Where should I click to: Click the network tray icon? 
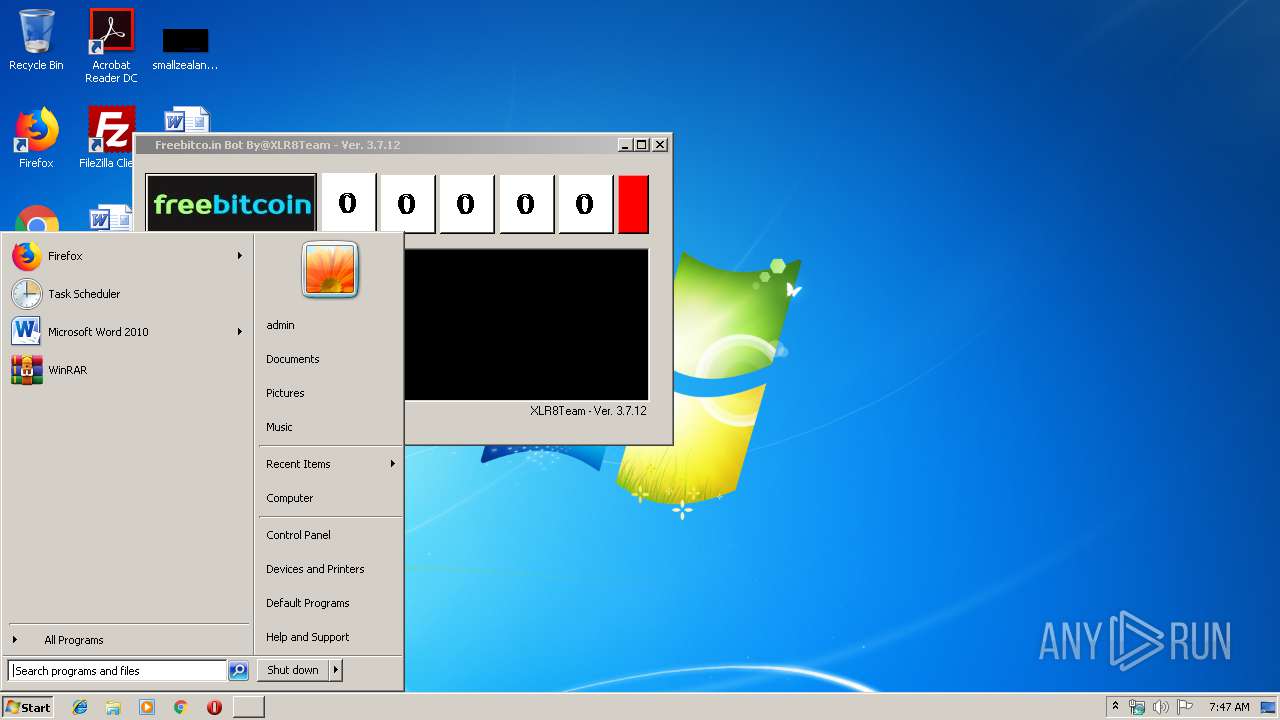tap(1137, 707)
